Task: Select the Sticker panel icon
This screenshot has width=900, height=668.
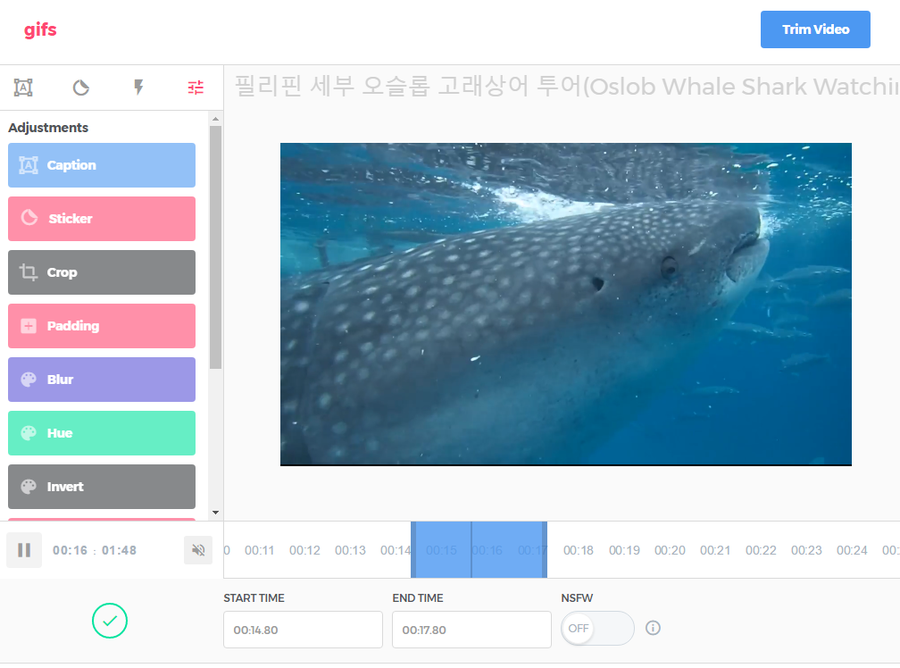Action: pyautogui.click(x=80, y=88)
